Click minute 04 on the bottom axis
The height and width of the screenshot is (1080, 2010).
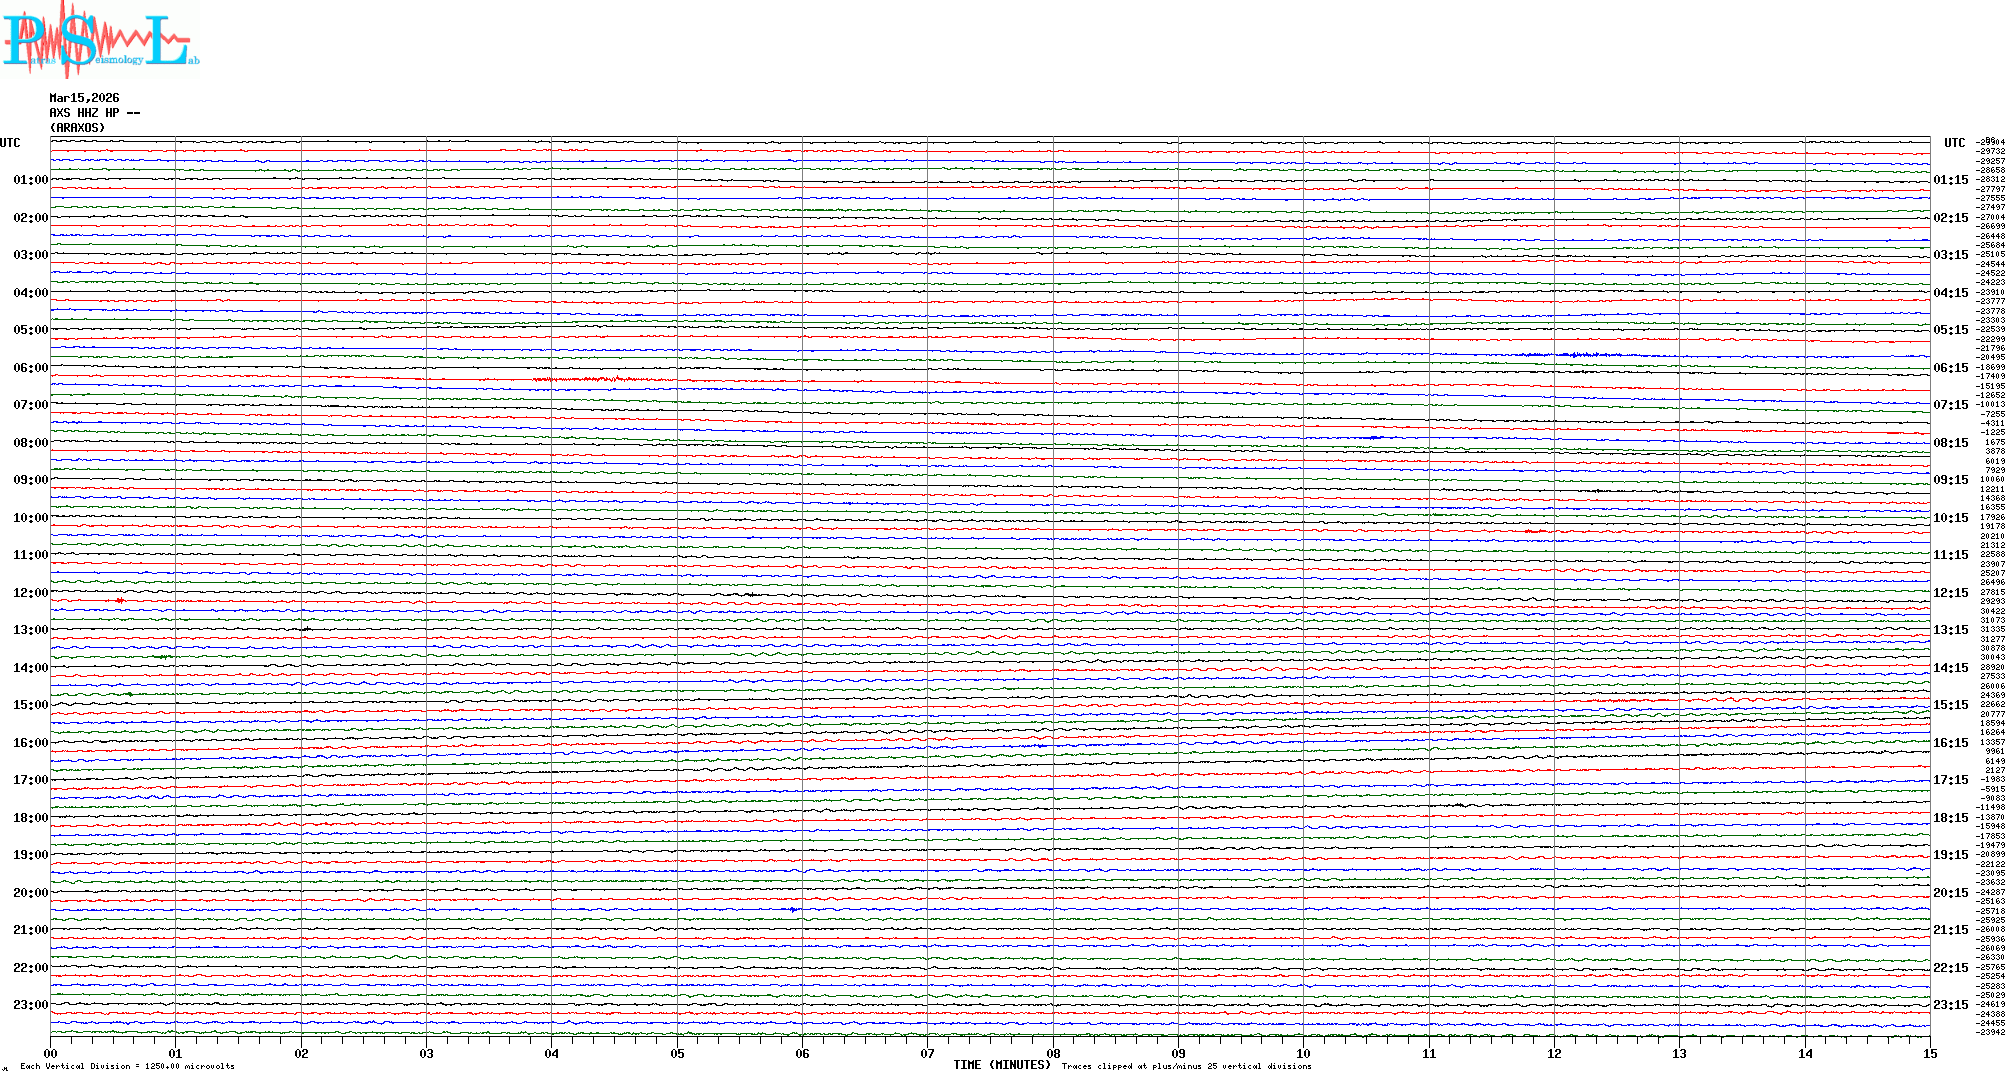coord(552,1054)
